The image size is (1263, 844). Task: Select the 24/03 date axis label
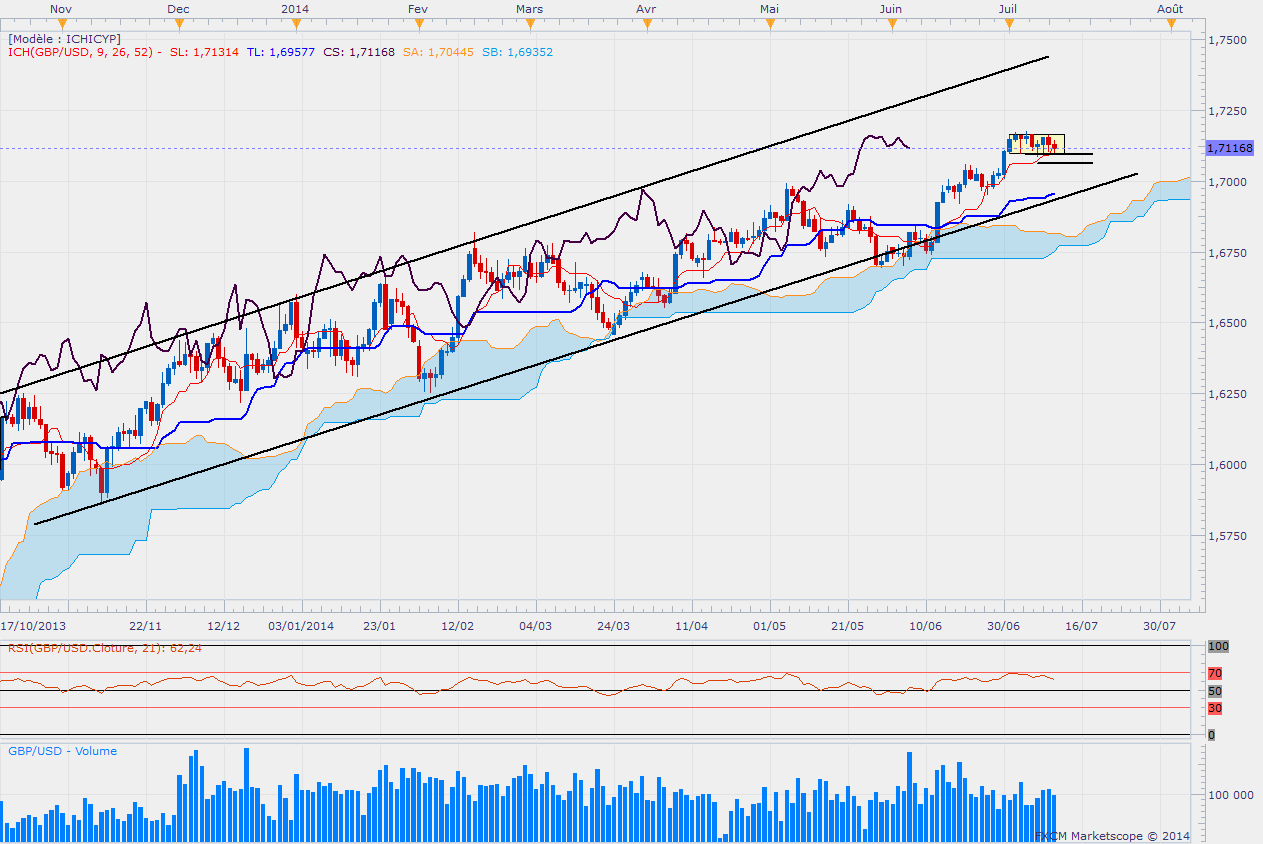pyautogui.click(x=614, y=626)
